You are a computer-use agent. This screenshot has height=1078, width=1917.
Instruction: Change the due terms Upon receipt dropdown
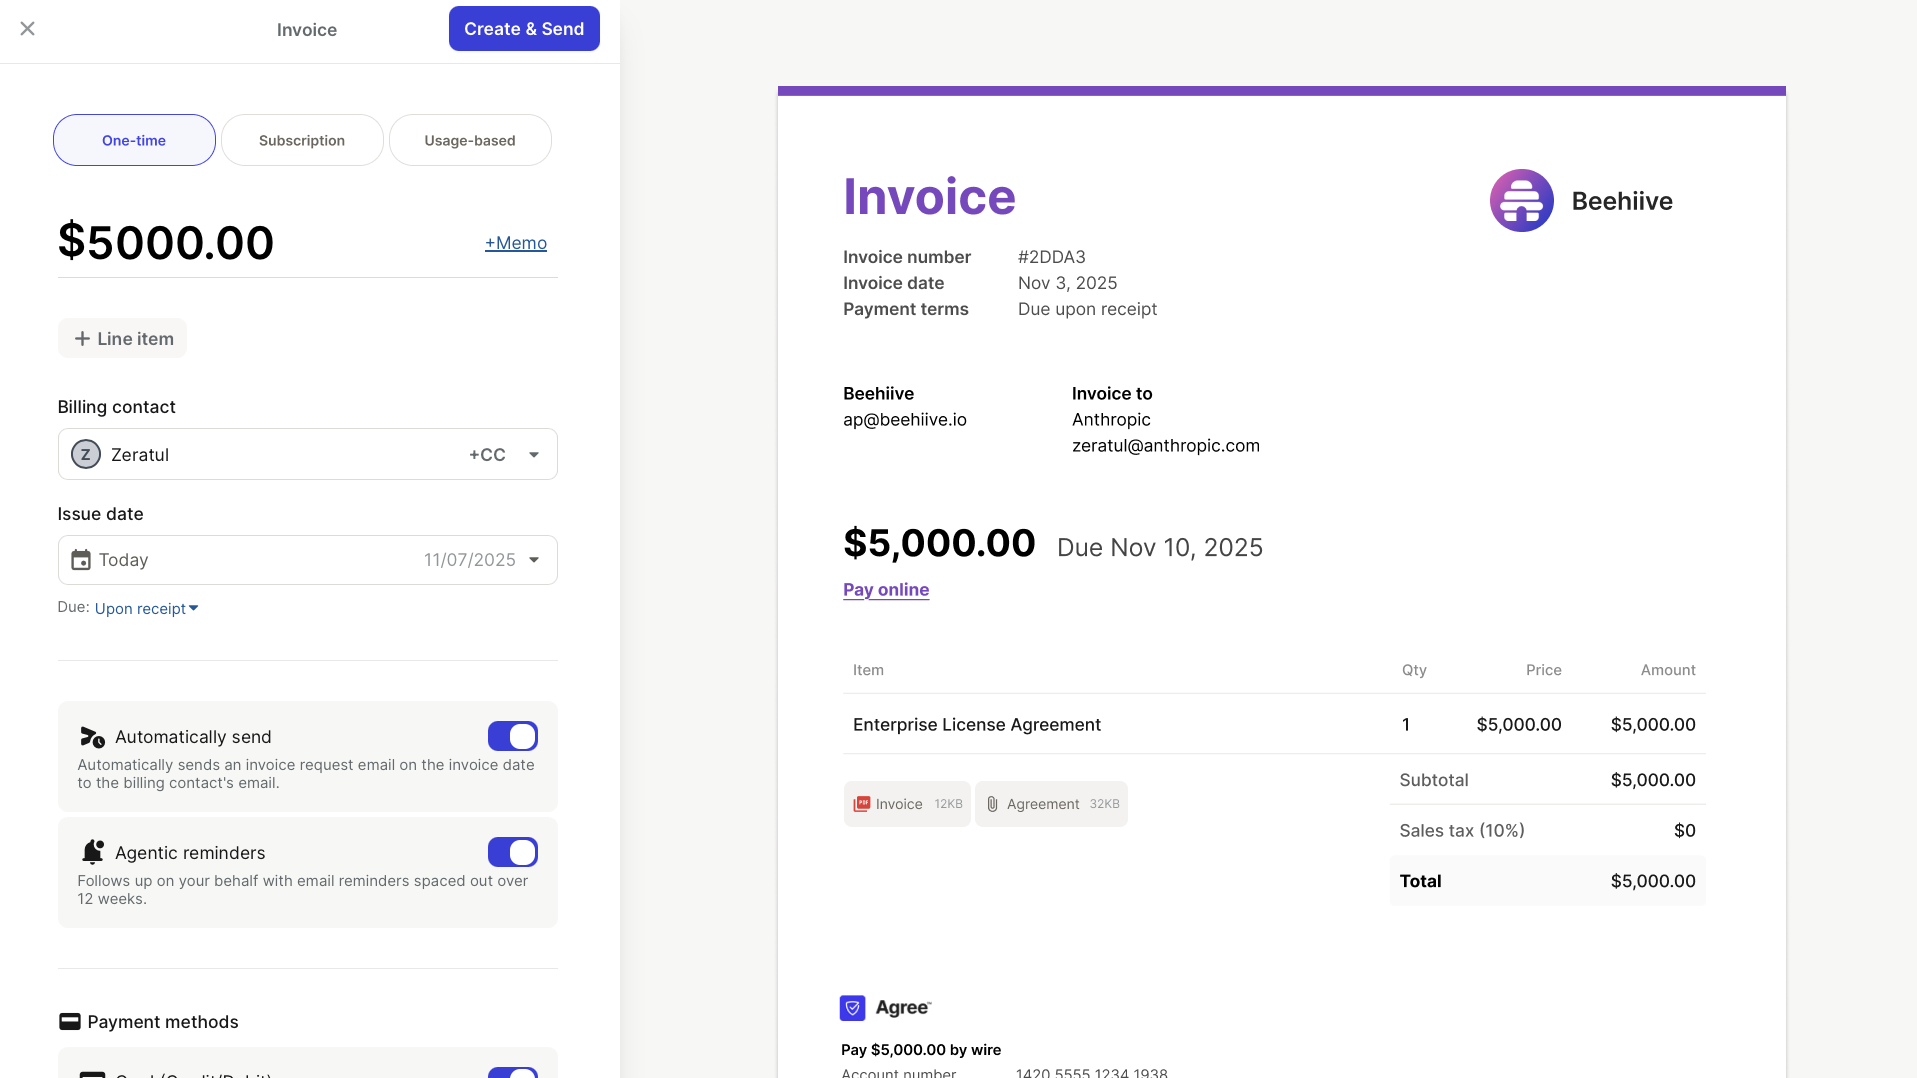[x=147, y=608]
